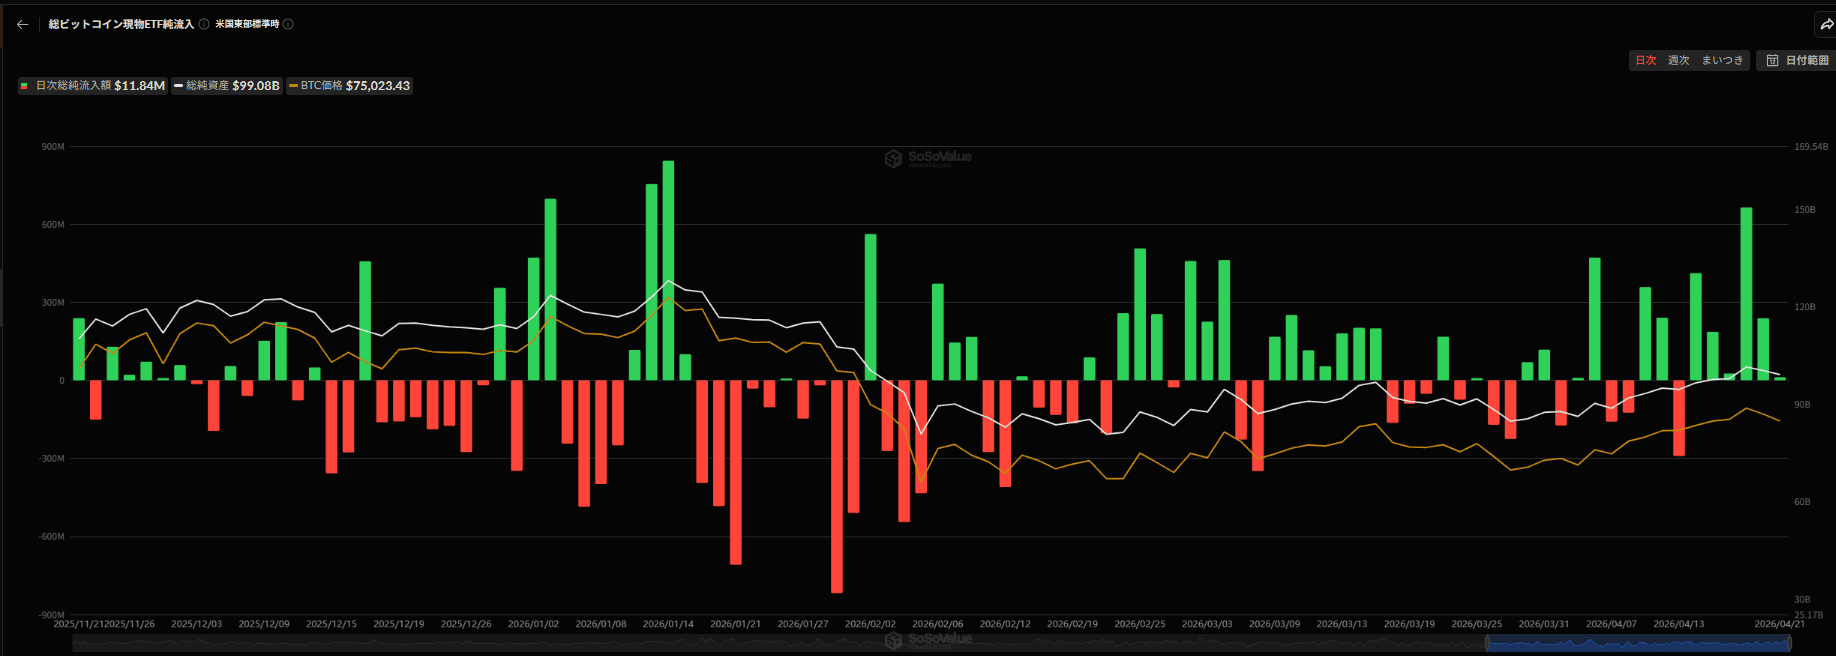
Task: Click the share arrow icon
Action: 1826,24
